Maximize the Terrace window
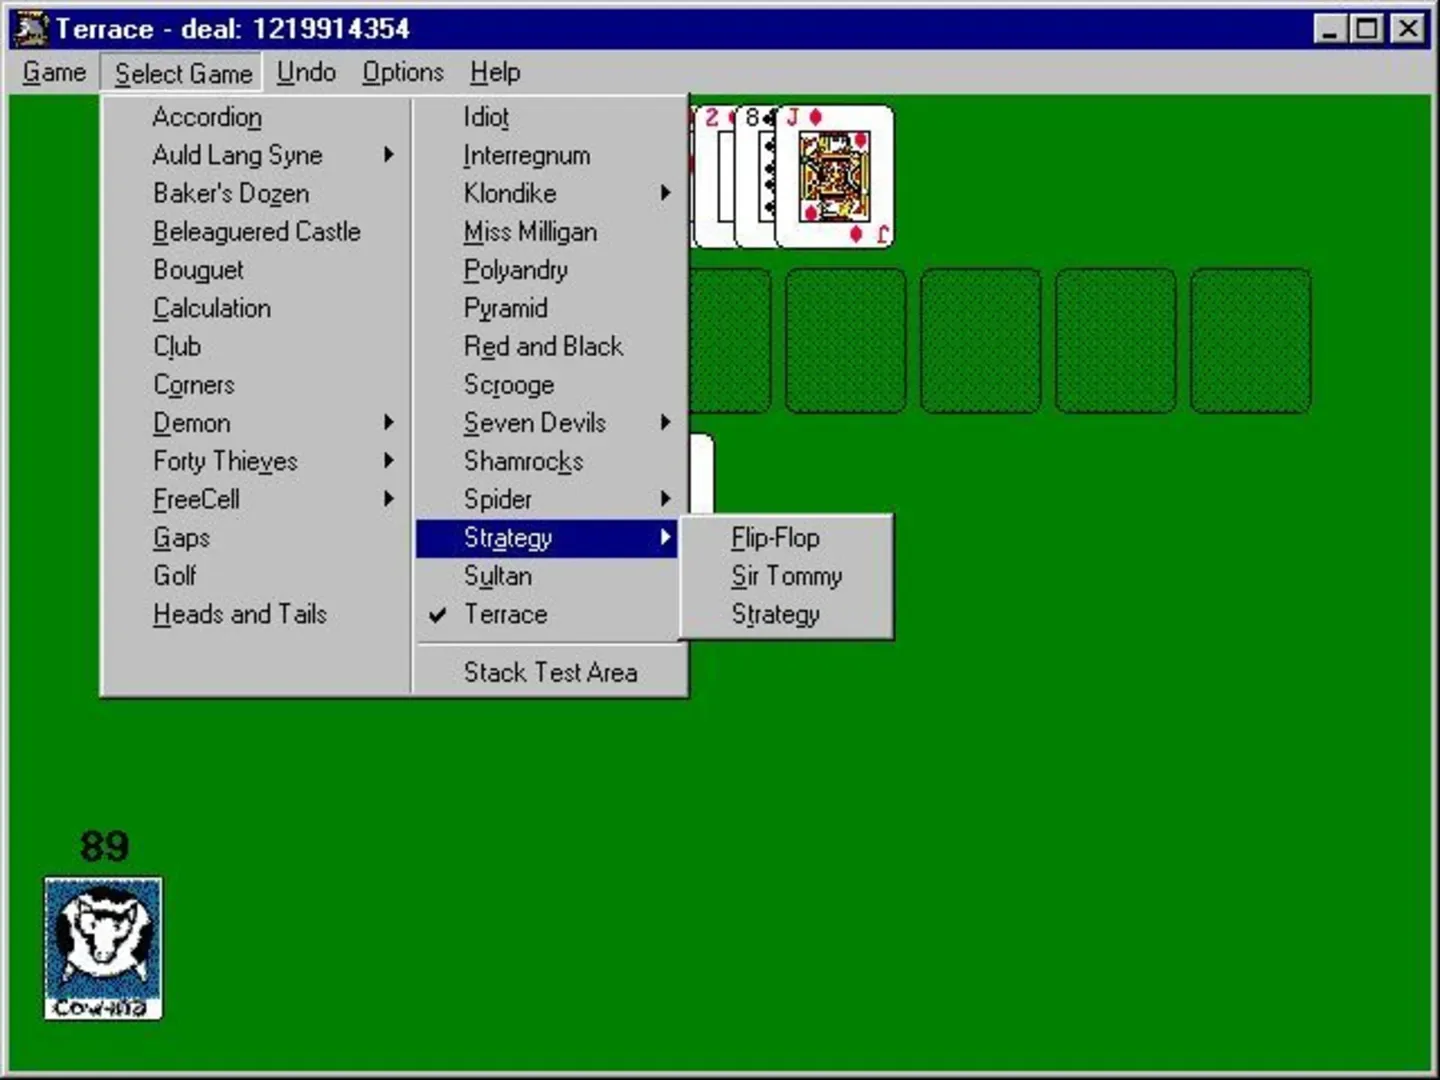The image size is (1440, 1080). click(1366, 28)
